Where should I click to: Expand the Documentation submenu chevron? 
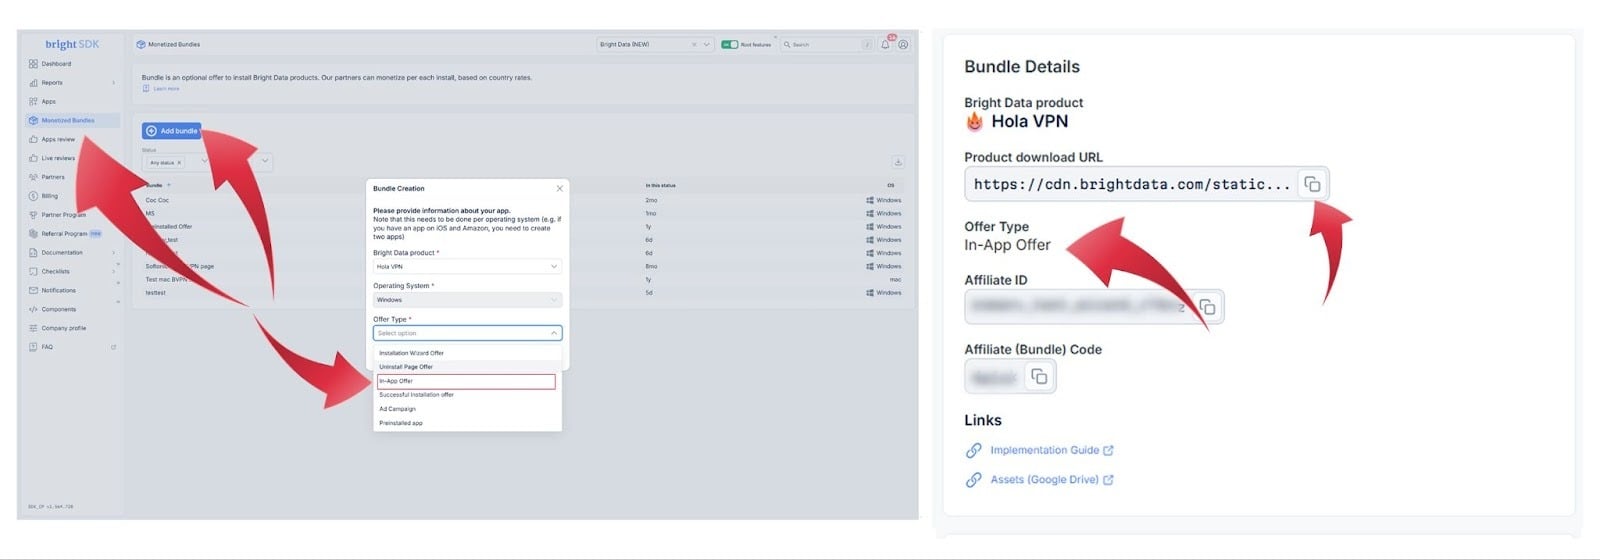(x=113, y=253)
